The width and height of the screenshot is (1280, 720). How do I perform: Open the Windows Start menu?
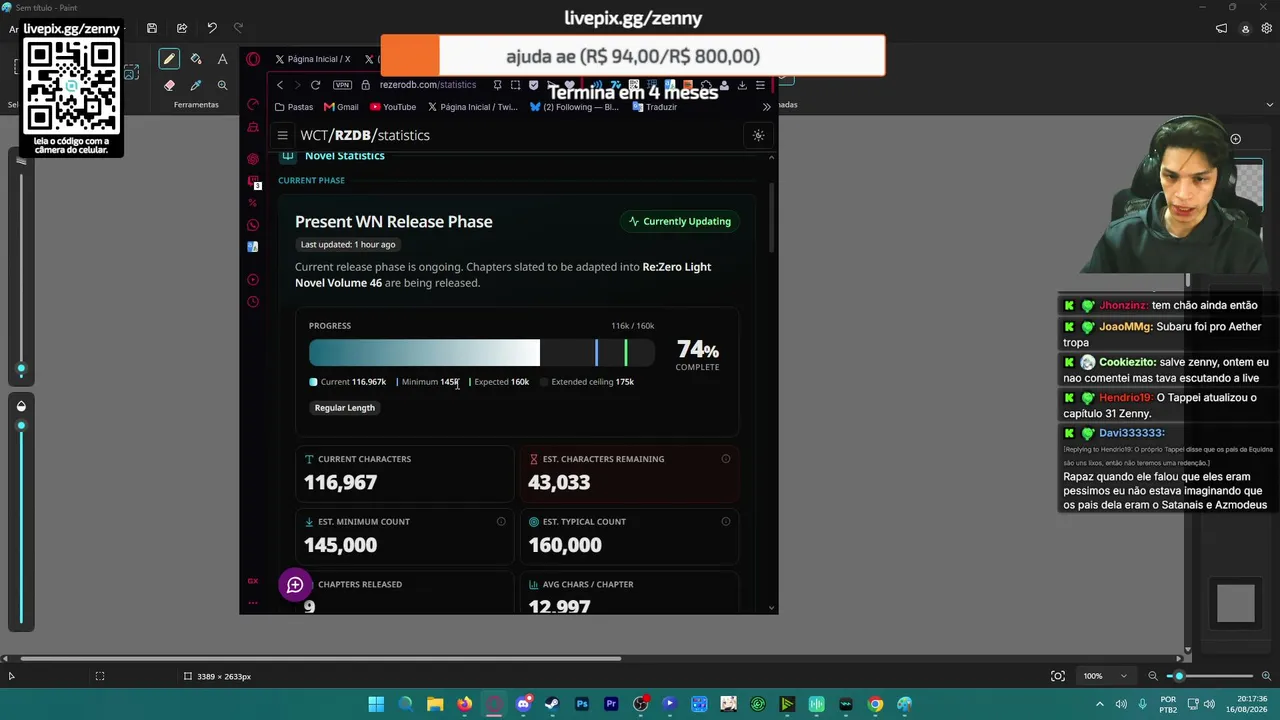376,704
